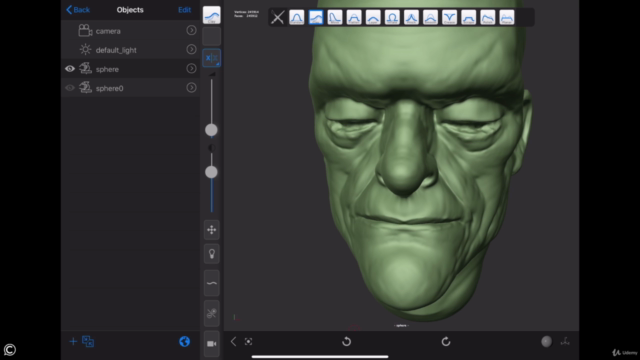The image size is (640, 360).
Task: Go back with the Back button
Action: pyautogui.click(x=78, y=9)
